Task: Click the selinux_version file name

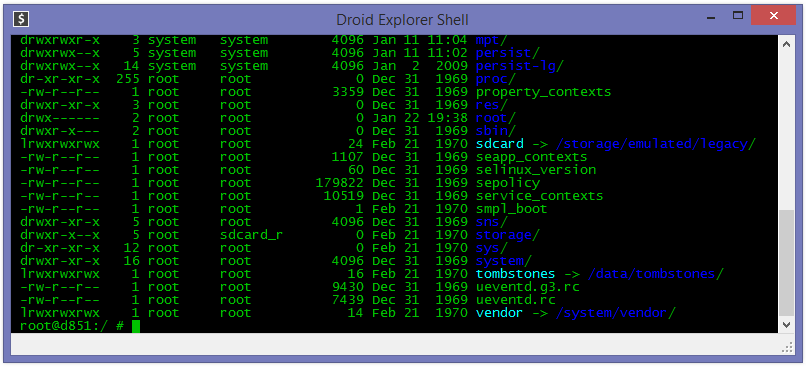Action: pos(536,170)
